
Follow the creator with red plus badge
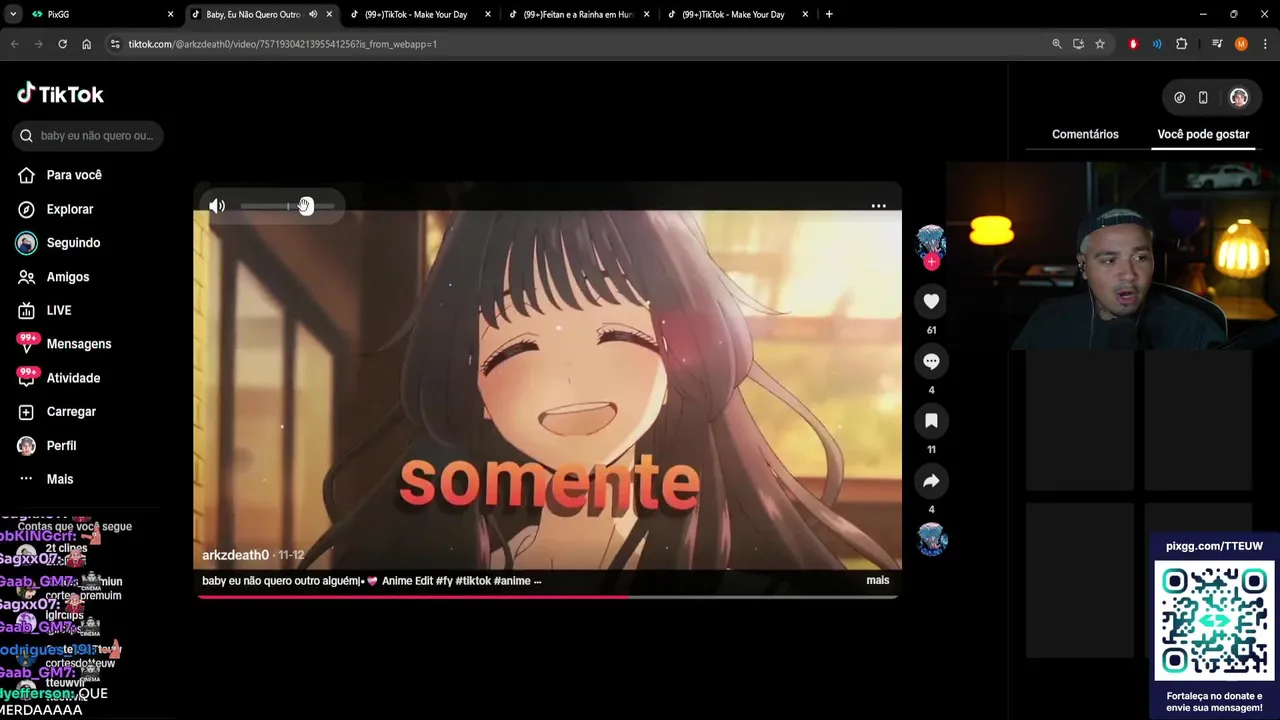(x=931, y=262)
